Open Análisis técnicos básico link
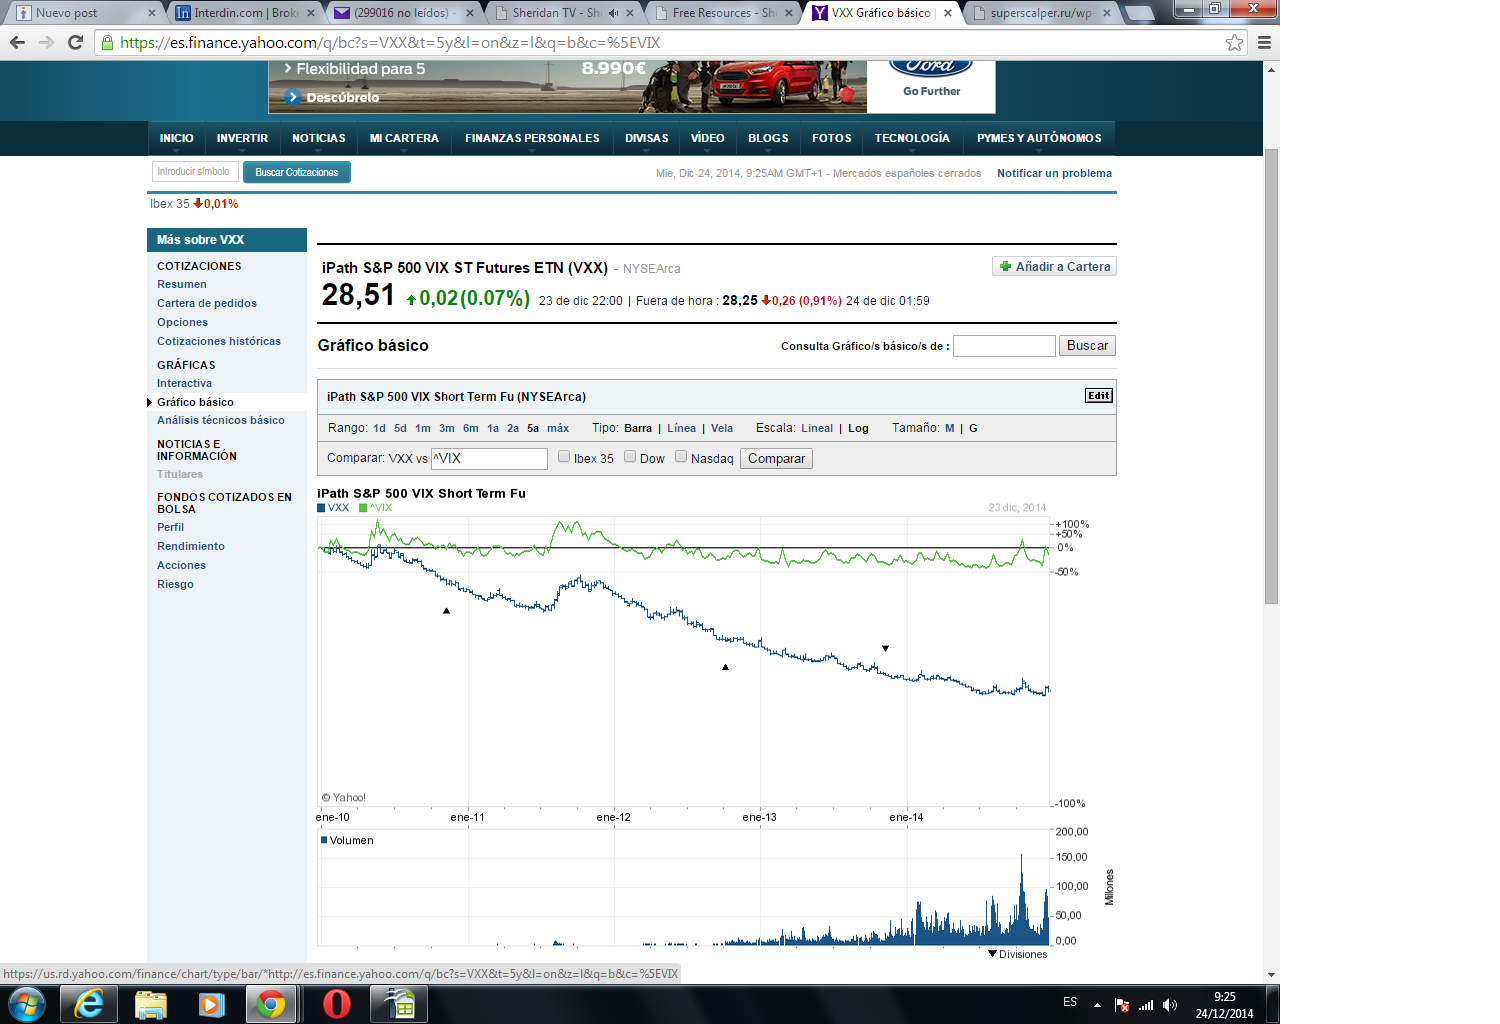 pos(221,420)
